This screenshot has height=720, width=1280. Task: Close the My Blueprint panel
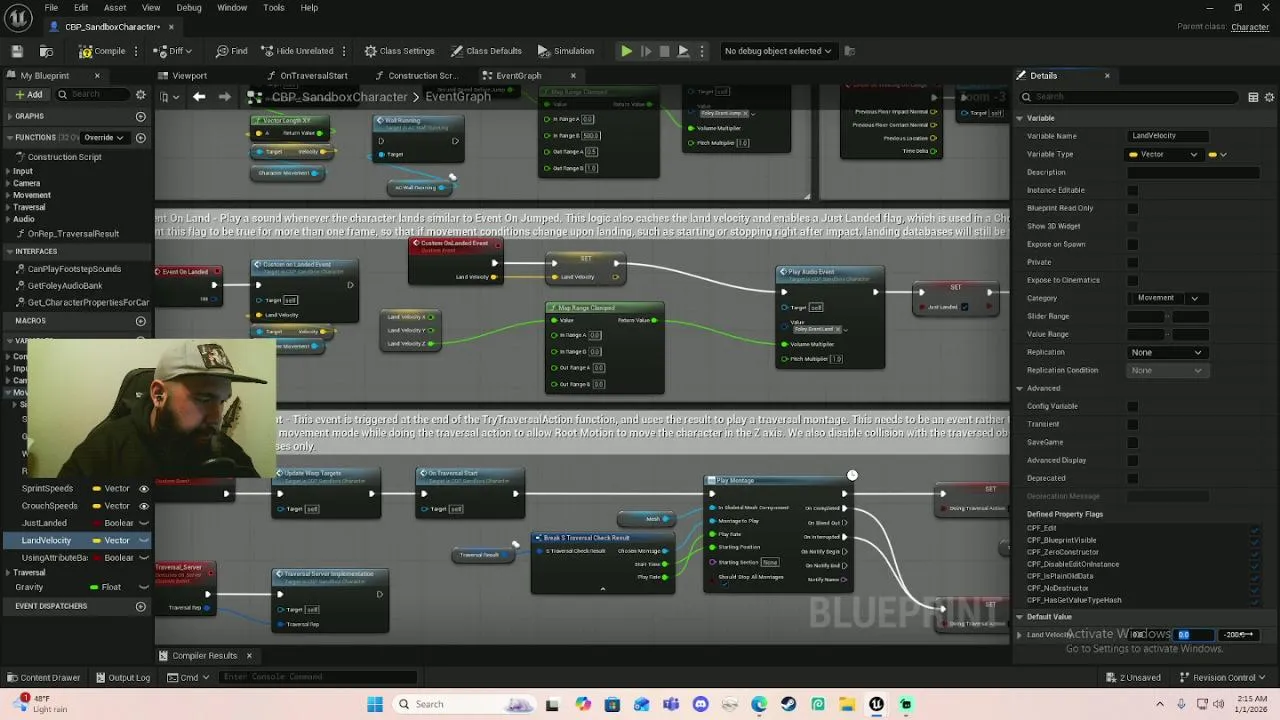[x=97, y=76]
